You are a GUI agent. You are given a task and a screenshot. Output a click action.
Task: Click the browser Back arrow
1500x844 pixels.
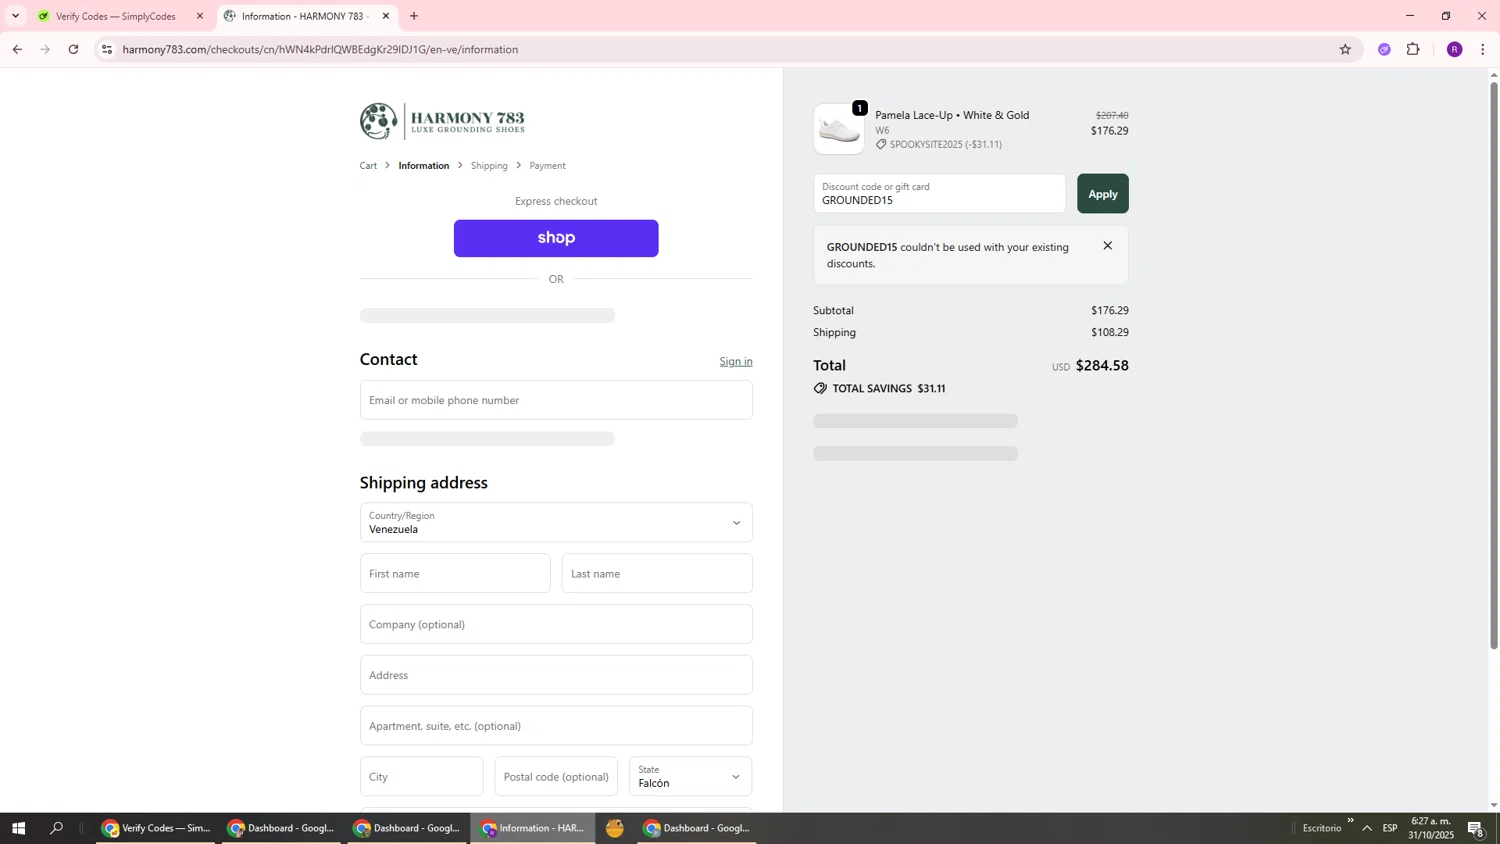coord(17,49)
